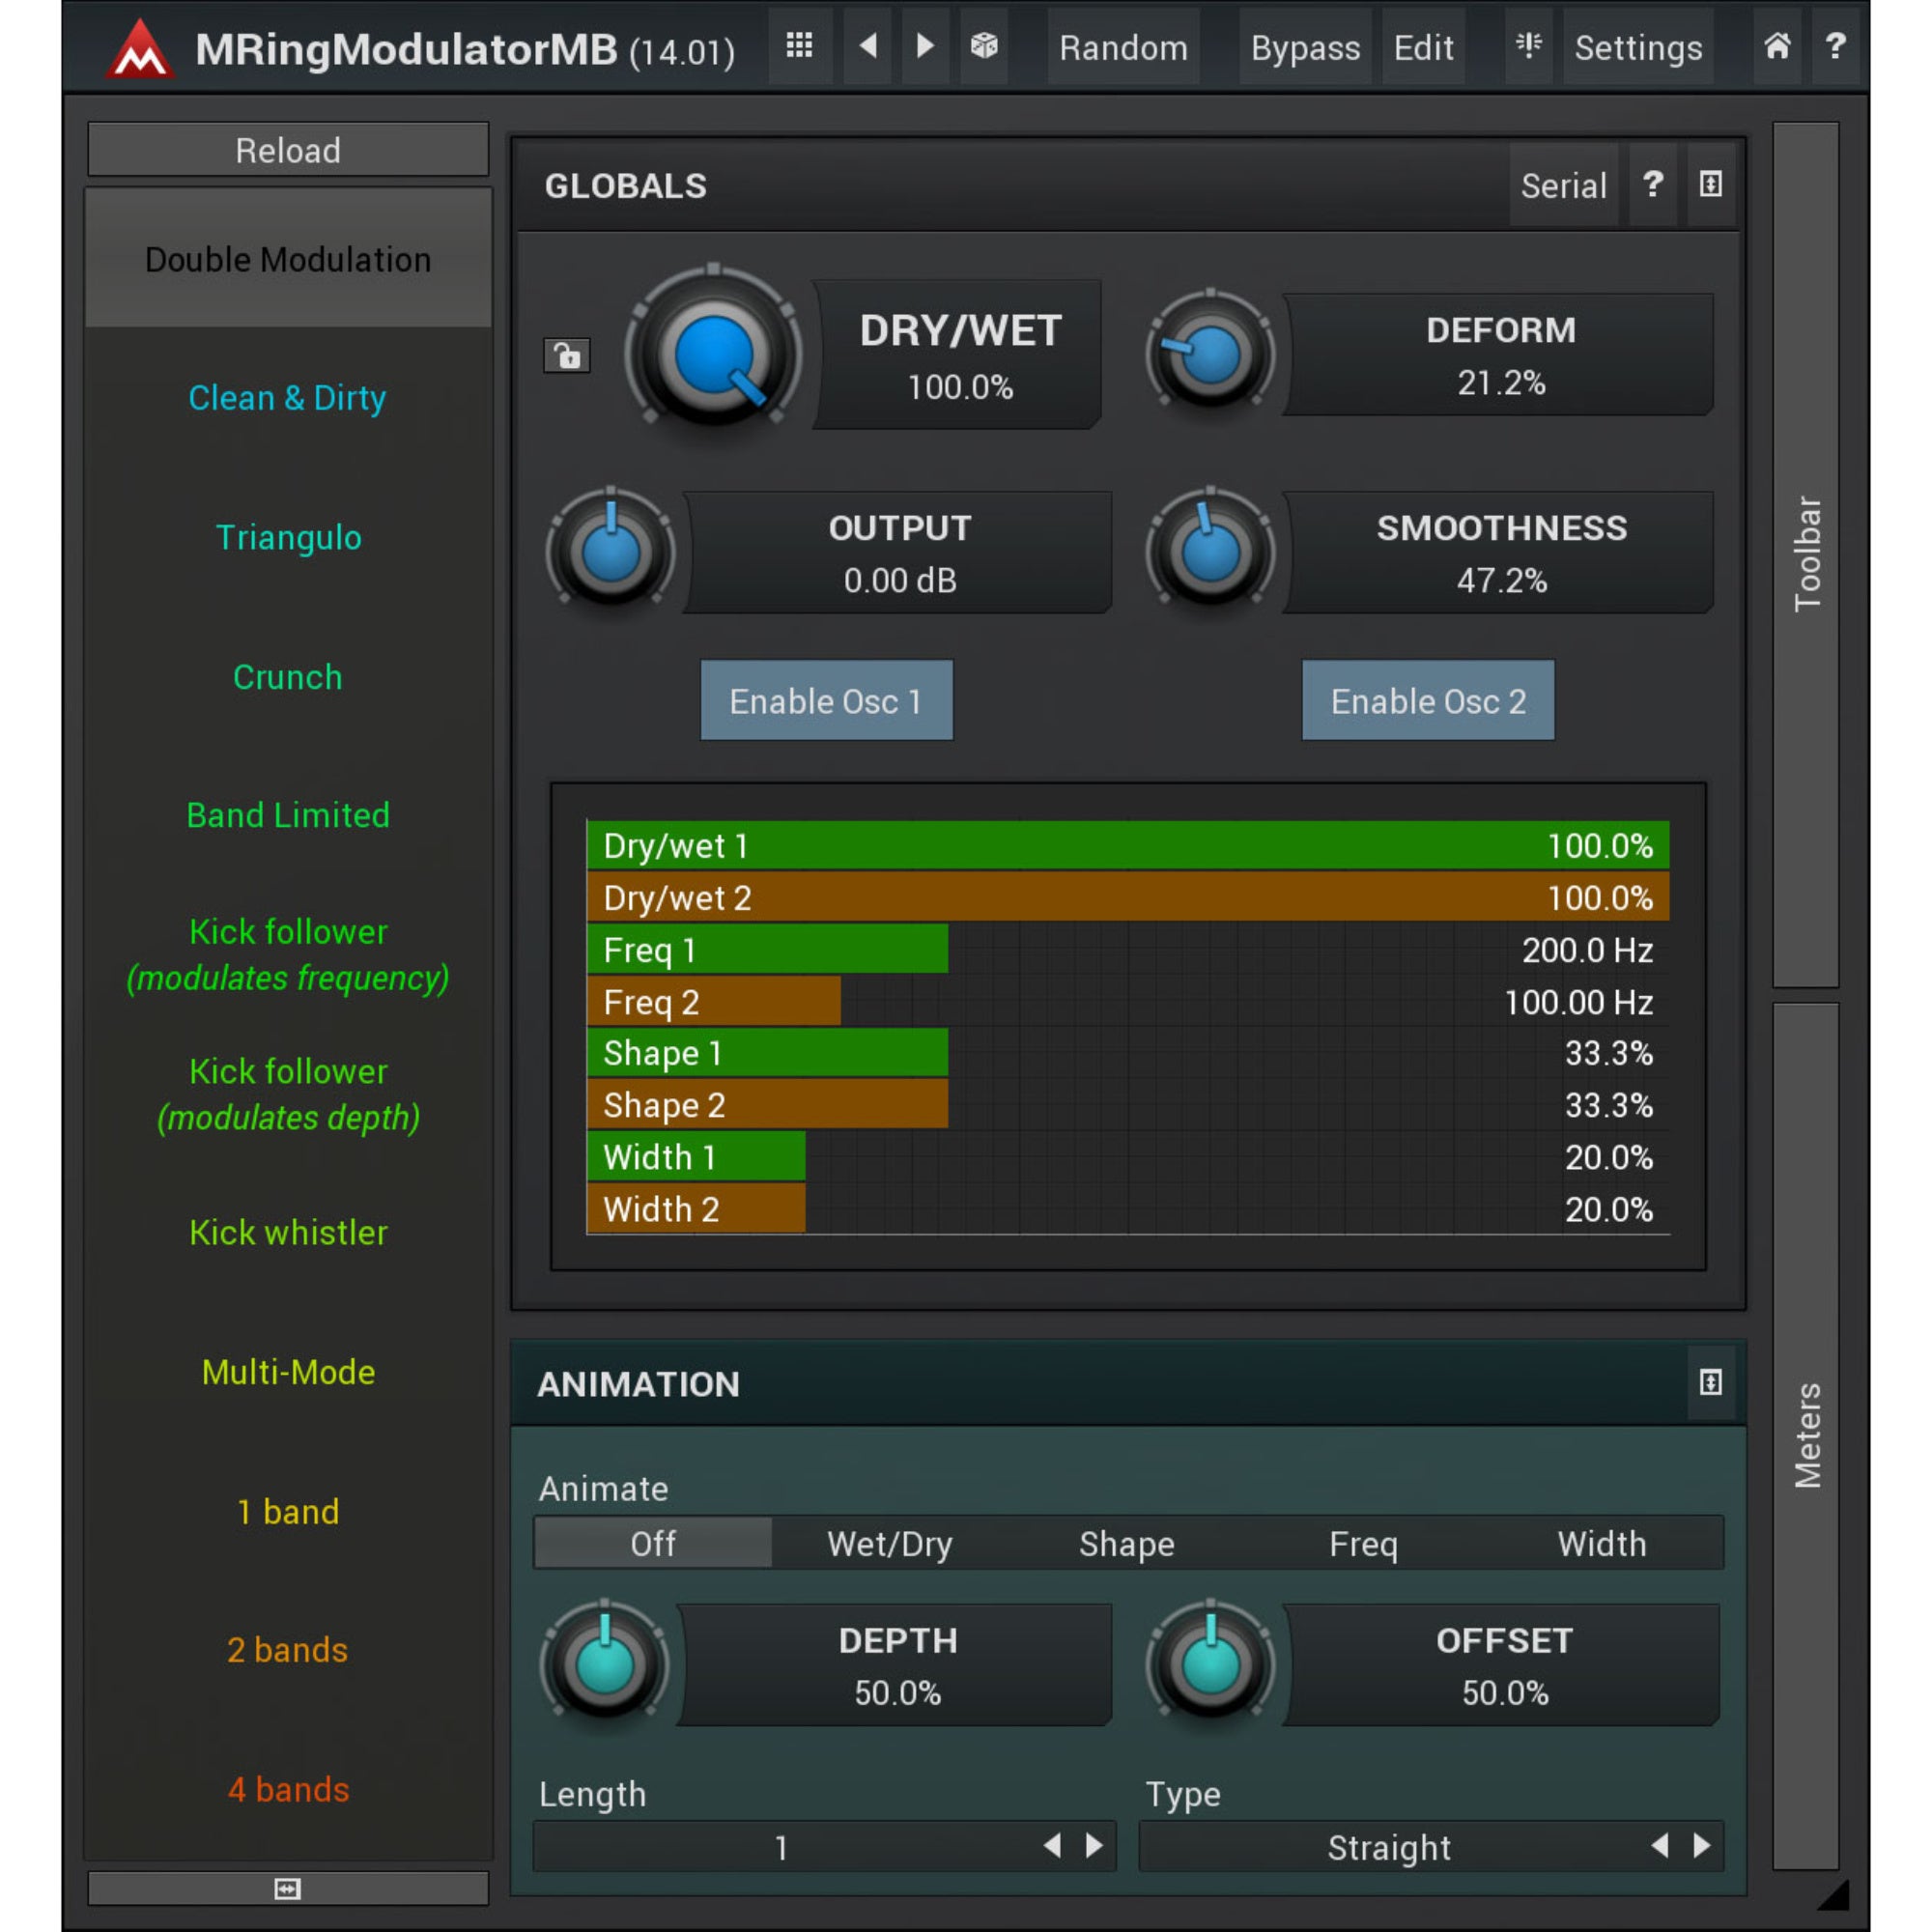Open the Serial mode selector

1564,185
